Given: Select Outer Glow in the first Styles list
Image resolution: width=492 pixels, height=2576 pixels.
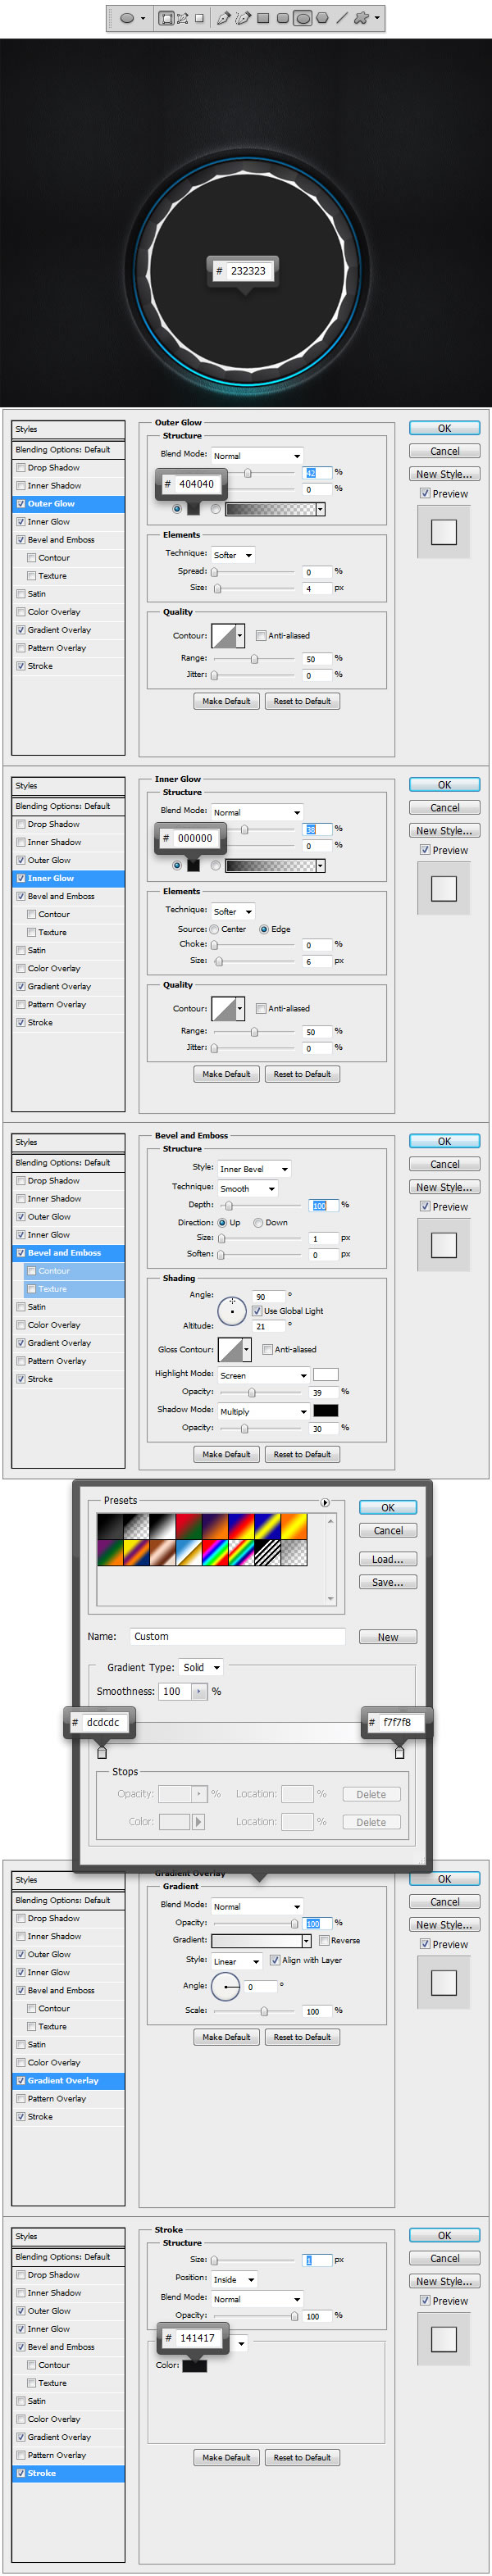Looking at the screenshot, I should tap(68, 503).
